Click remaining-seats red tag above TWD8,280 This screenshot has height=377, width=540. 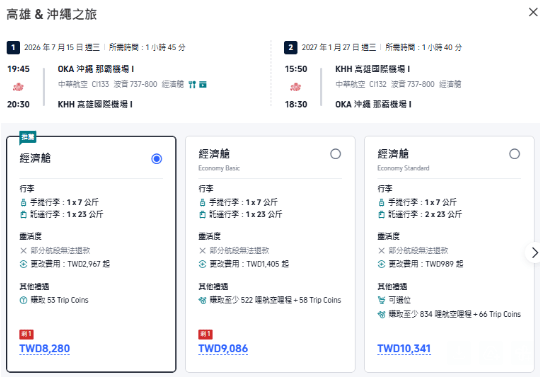tap(26, 334)
